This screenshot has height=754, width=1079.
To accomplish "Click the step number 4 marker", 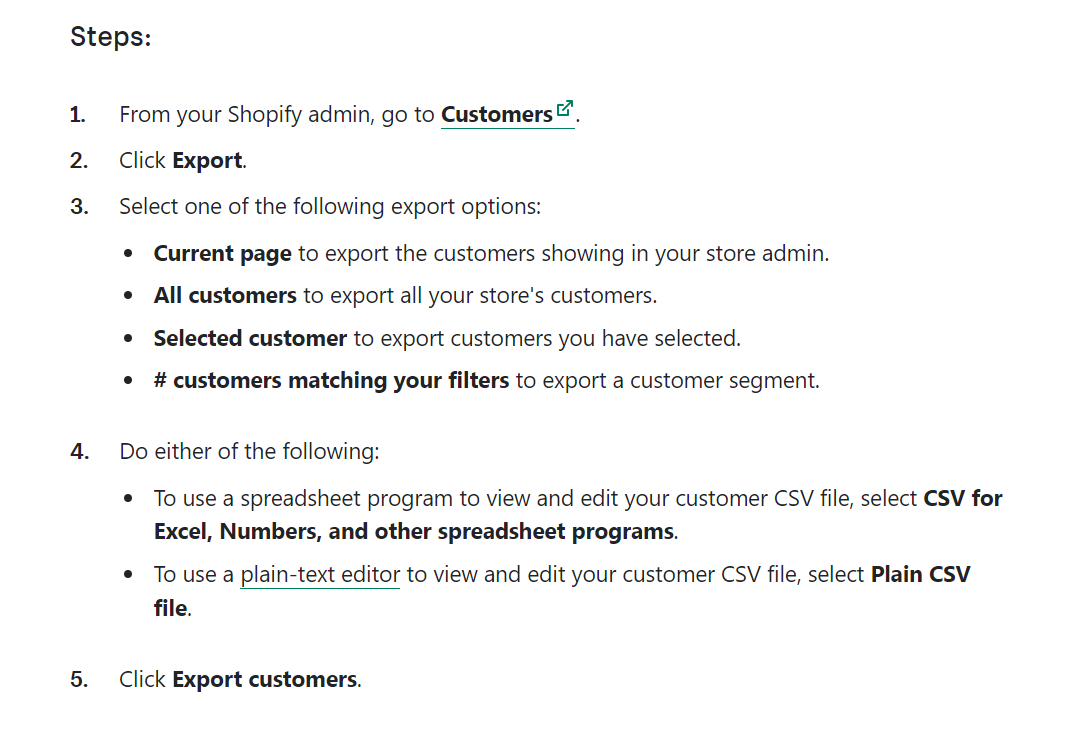I will click(79, 452).
